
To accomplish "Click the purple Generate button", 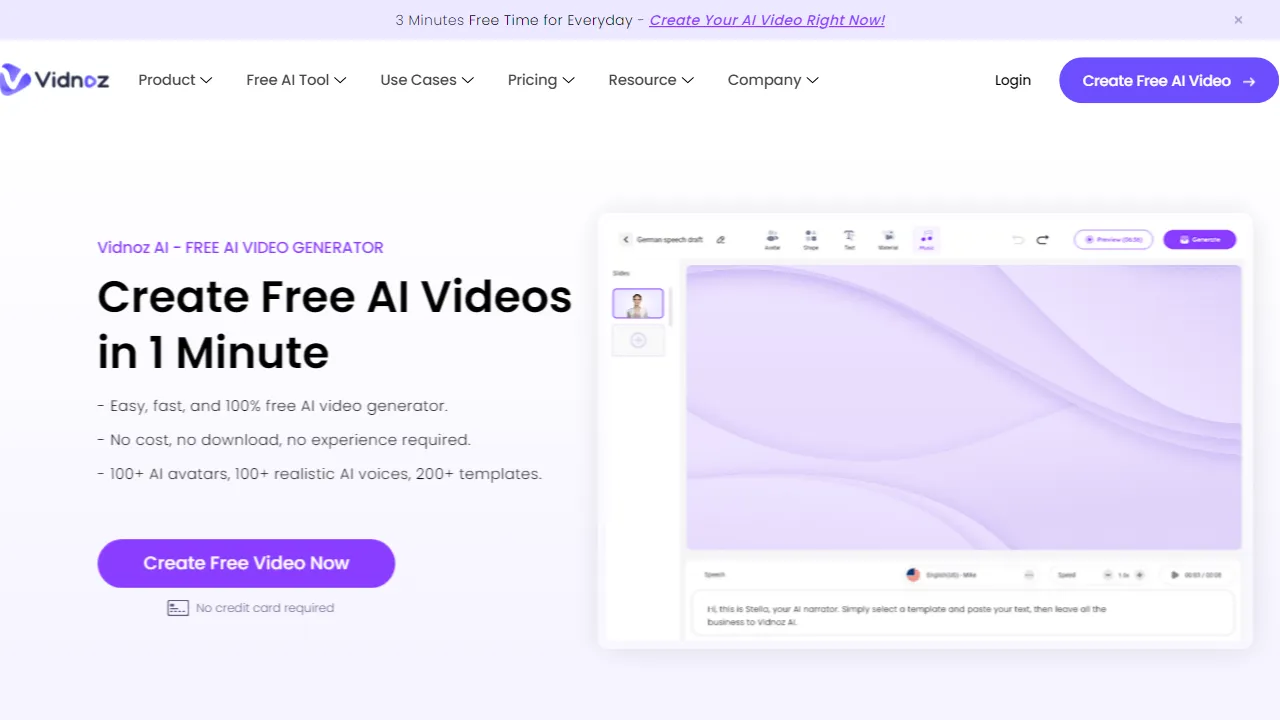I will click(1200, 240).
